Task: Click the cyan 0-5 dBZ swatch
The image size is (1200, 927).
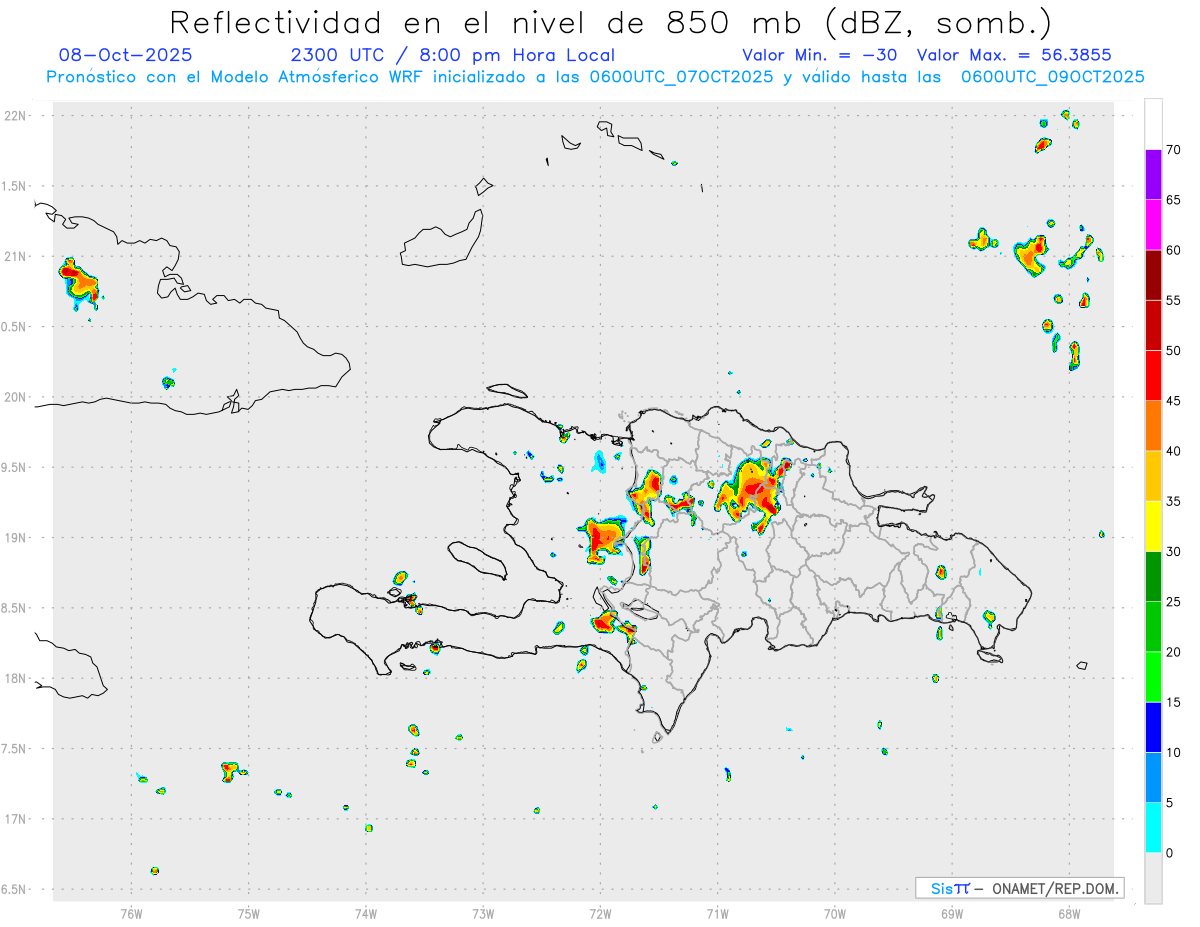Action: (x=1153, y=827)
